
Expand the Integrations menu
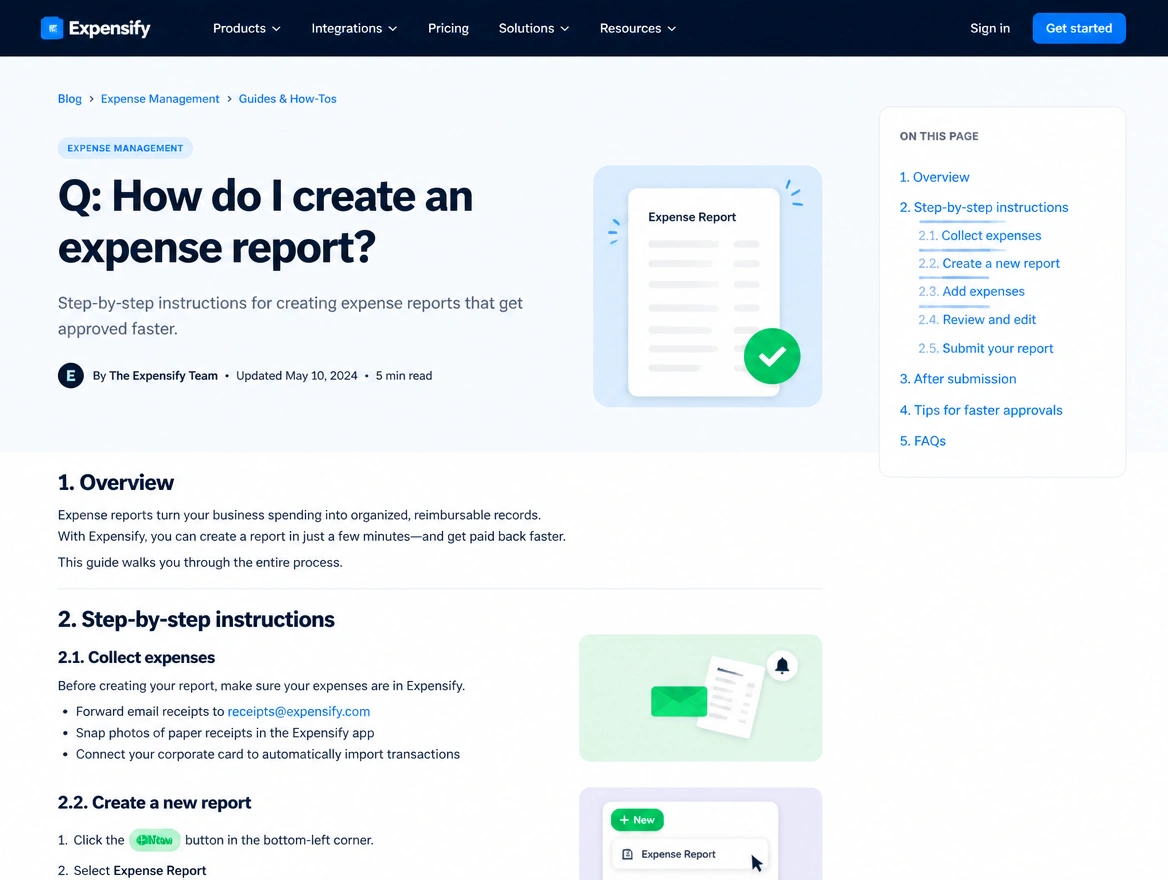tap(354, 28)
